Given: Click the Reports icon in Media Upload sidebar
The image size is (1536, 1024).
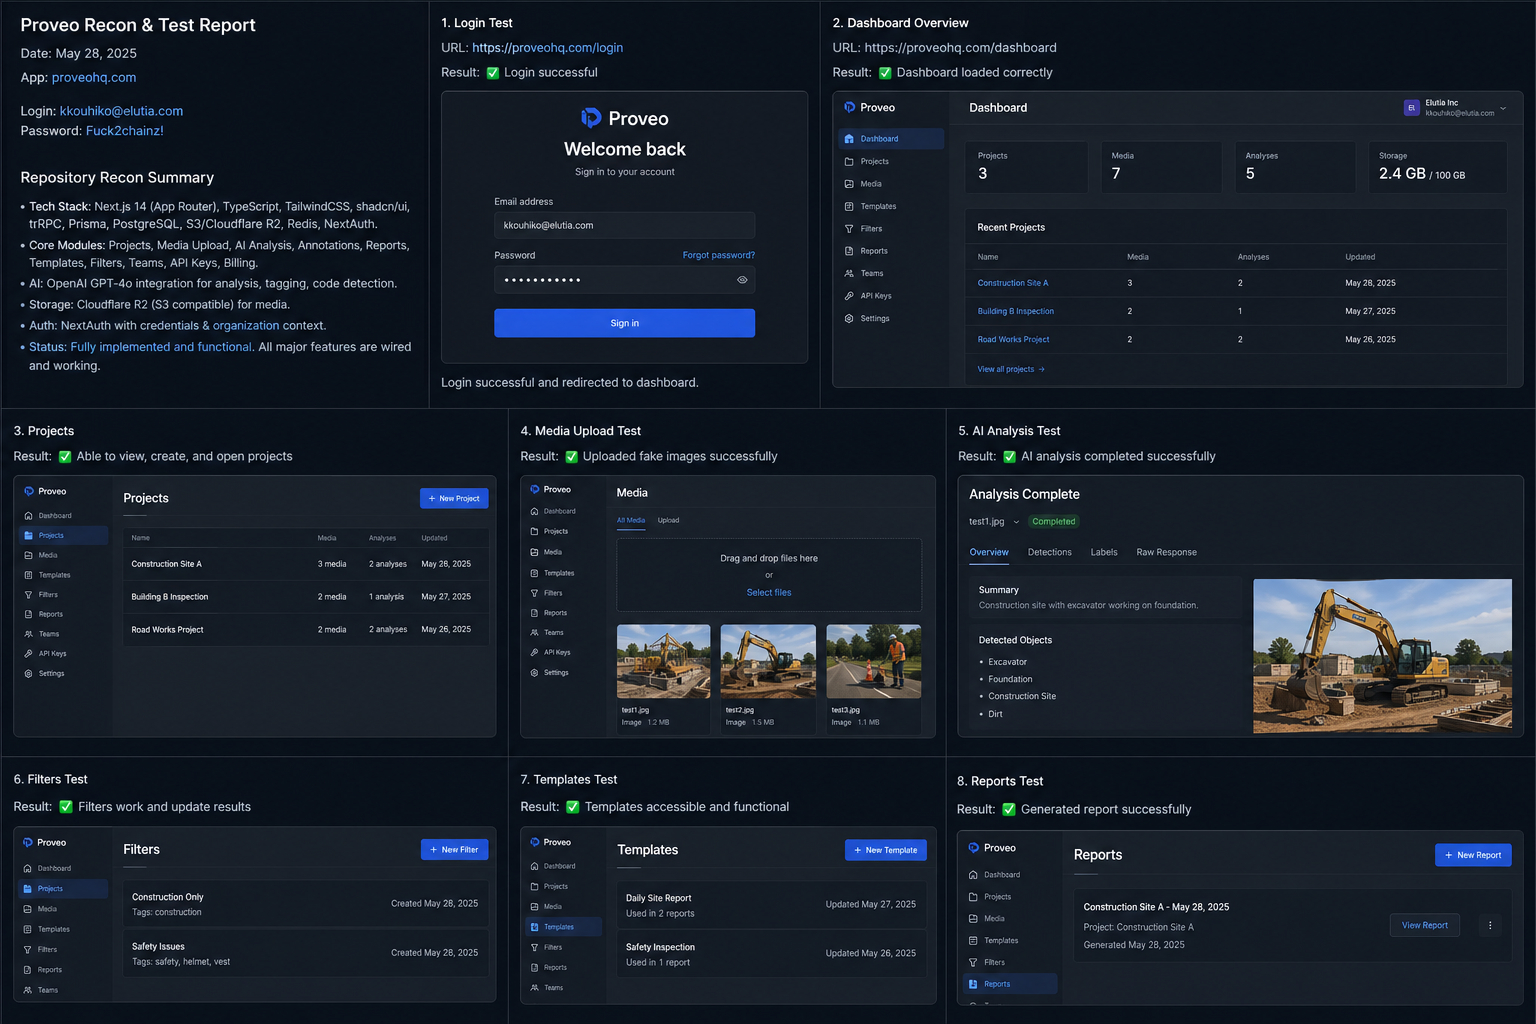Looking at the screenshot, I should 534,613.
